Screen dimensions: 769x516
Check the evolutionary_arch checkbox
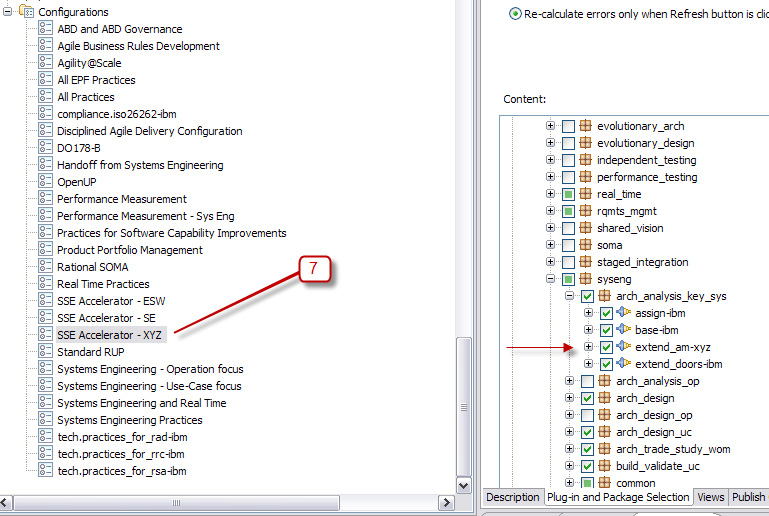click(568, 127)
